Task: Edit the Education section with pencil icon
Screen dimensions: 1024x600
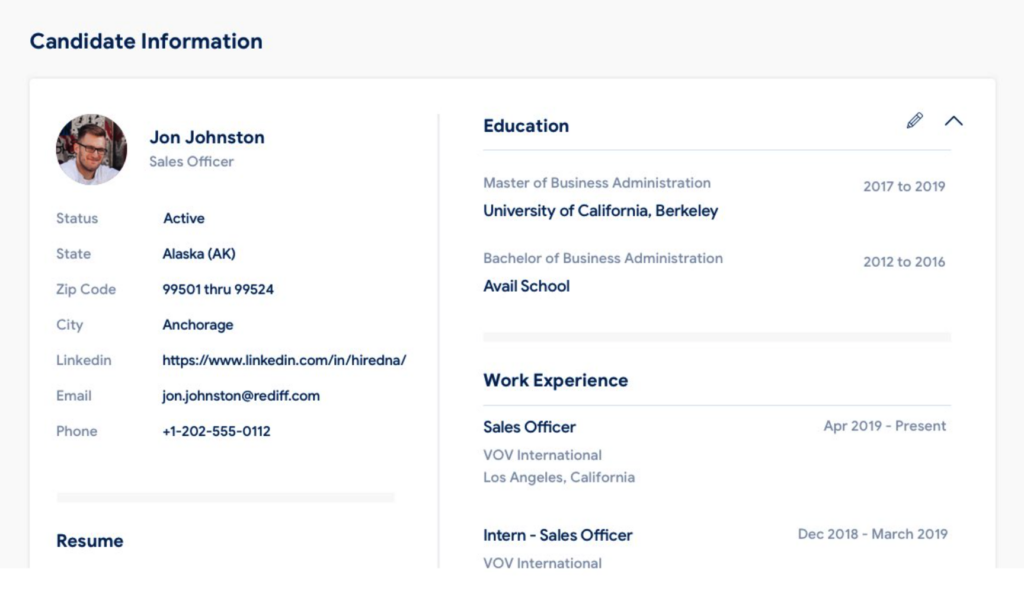Action: 914,121
